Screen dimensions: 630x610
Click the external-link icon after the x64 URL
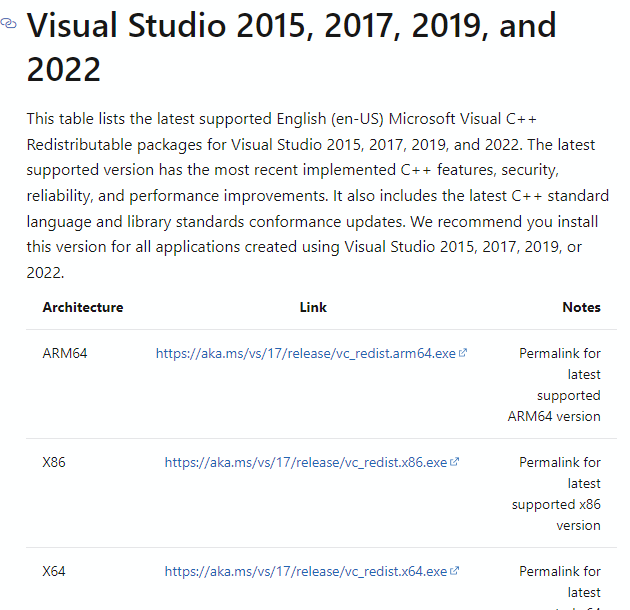pyautogui.click(x=454, y=571)
